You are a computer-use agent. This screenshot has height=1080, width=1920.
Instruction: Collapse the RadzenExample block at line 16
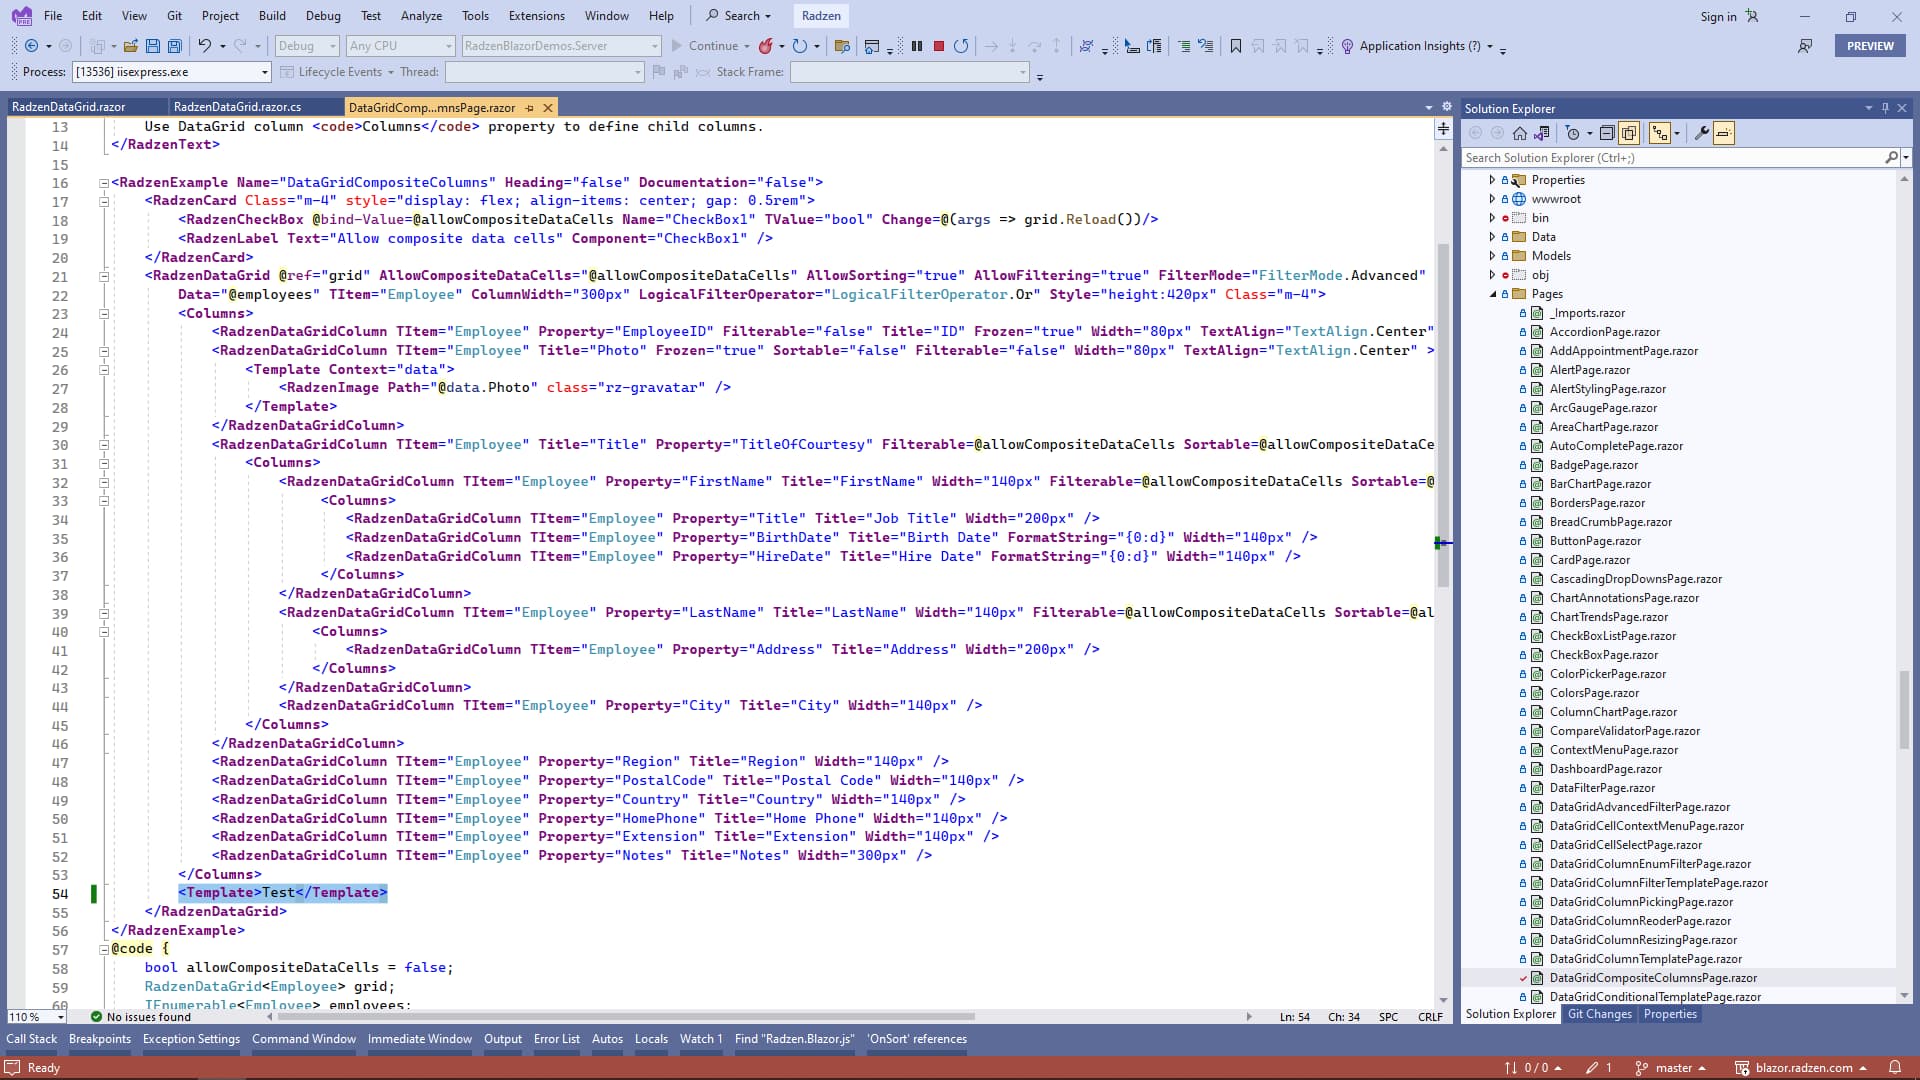[x=103, y=183]
